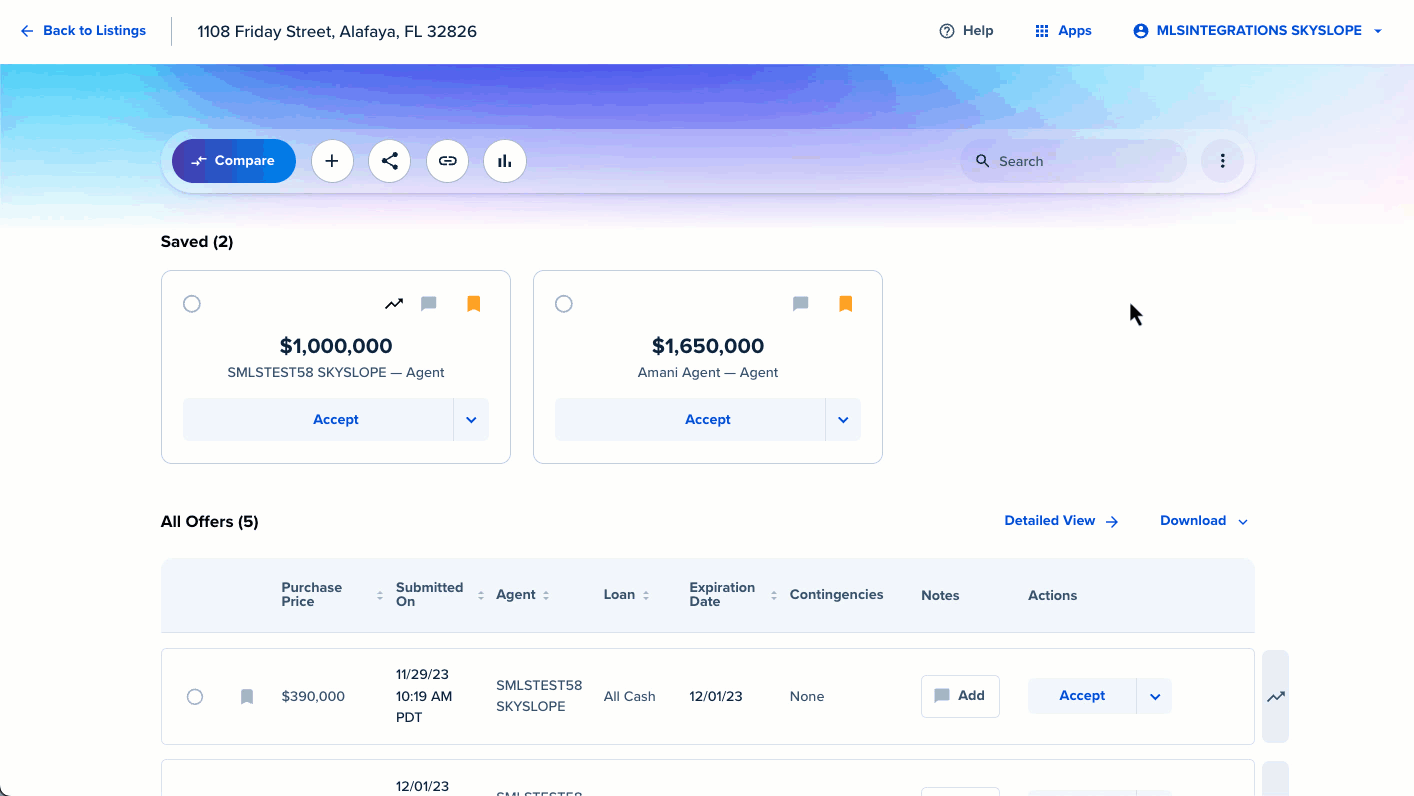Accept the $1,000,000 offer

point(318,420)
